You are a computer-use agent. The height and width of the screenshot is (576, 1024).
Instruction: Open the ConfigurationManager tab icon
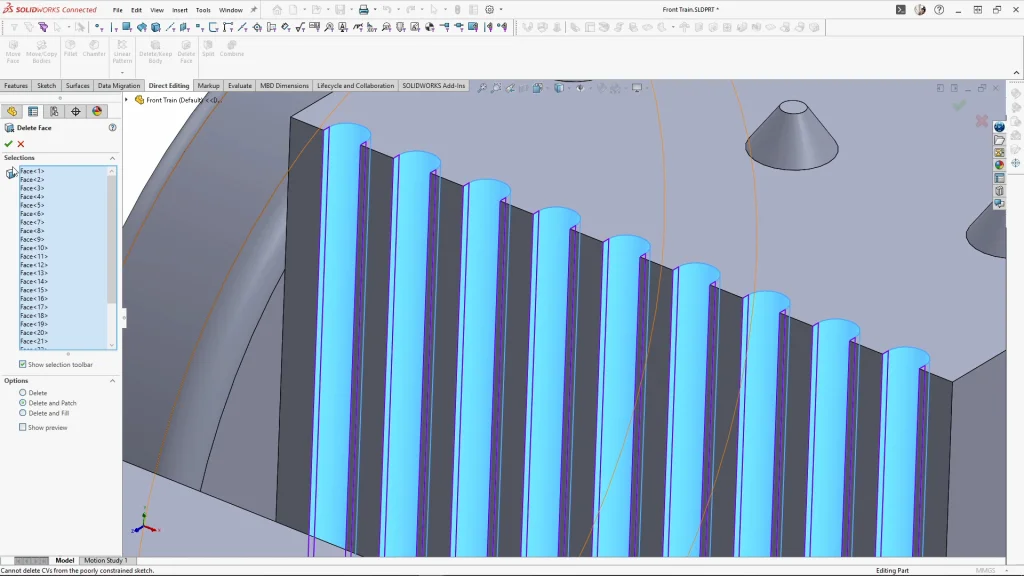[x=54, y=112]
